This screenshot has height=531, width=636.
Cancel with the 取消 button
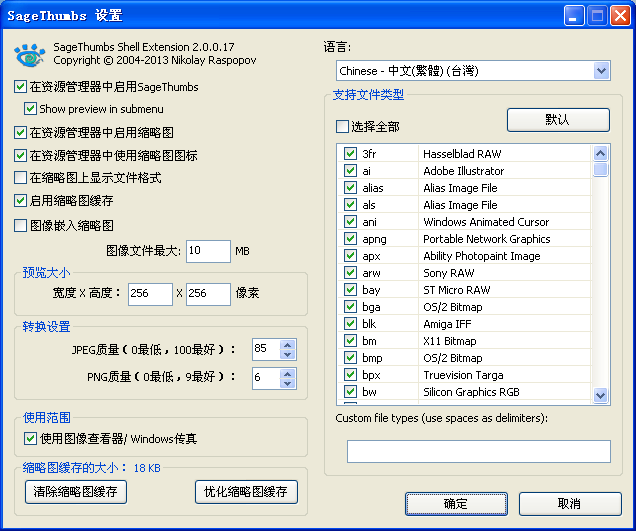[x=570, y=504]
